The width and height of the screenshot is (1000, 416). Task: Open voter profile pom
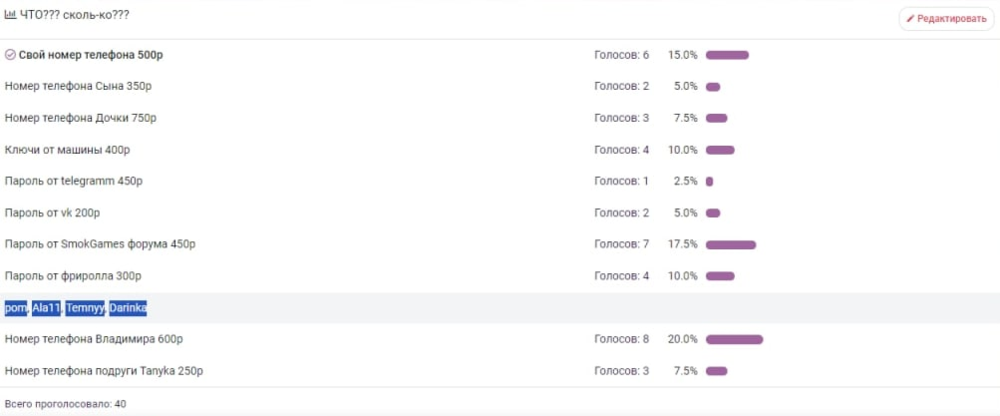click(x=15, y=309)
